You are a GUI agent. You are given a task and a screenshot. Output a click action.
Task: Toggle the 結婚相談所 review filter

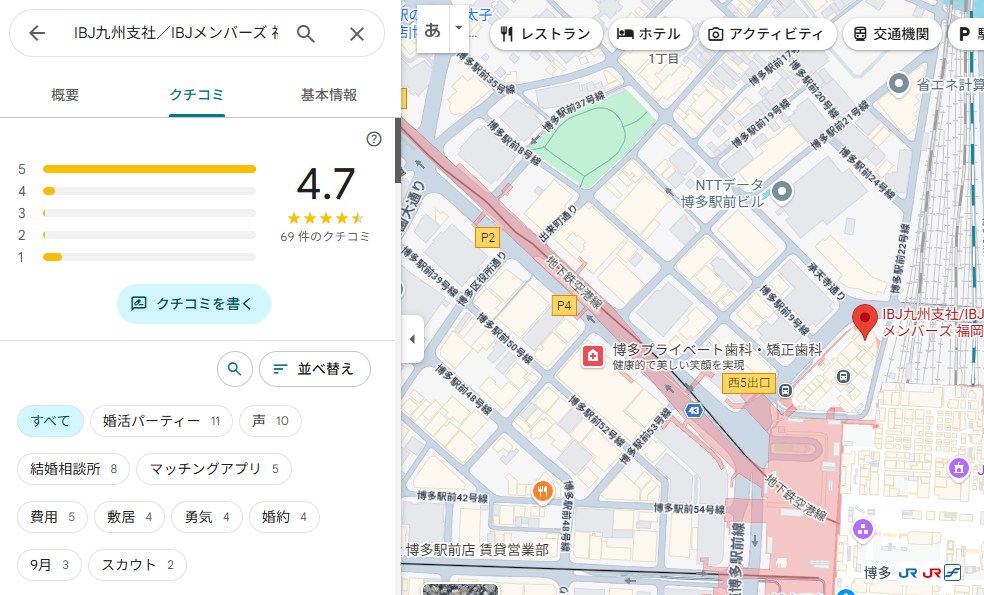click(74, 468)
